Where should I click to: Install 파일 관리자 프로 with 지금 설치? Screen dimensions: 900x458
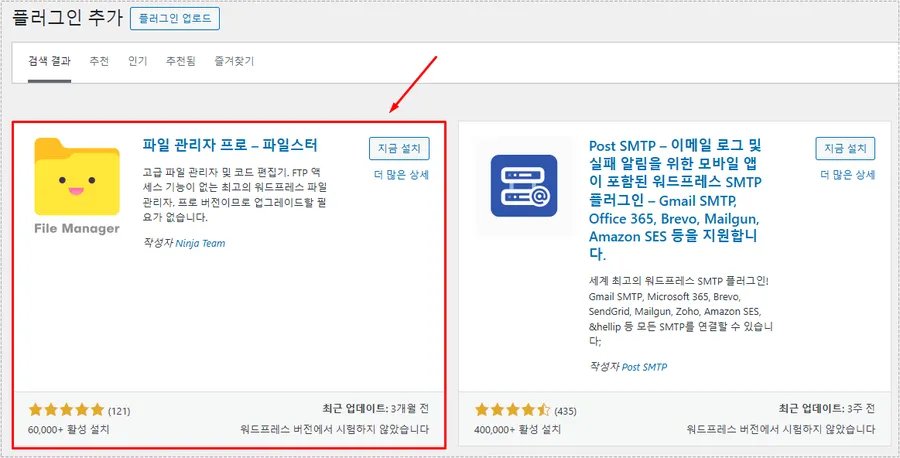point(399,149)
